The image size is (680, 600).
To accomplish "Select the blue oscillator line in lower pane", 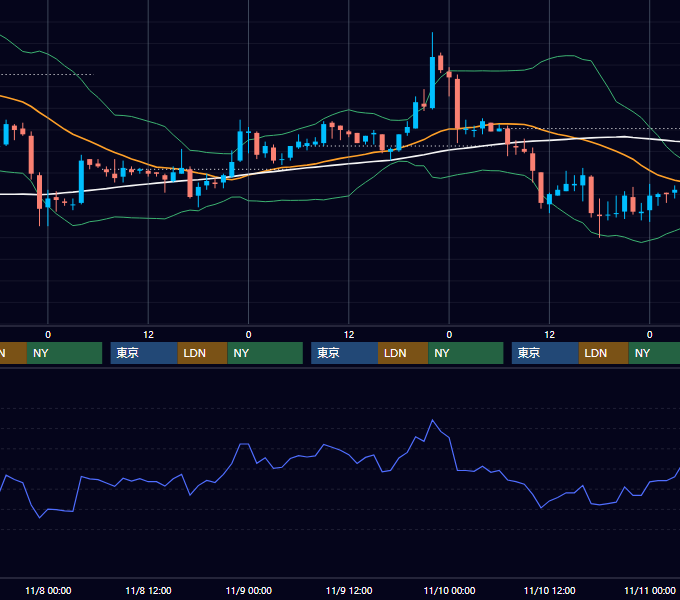I will (x=347, y=455).
